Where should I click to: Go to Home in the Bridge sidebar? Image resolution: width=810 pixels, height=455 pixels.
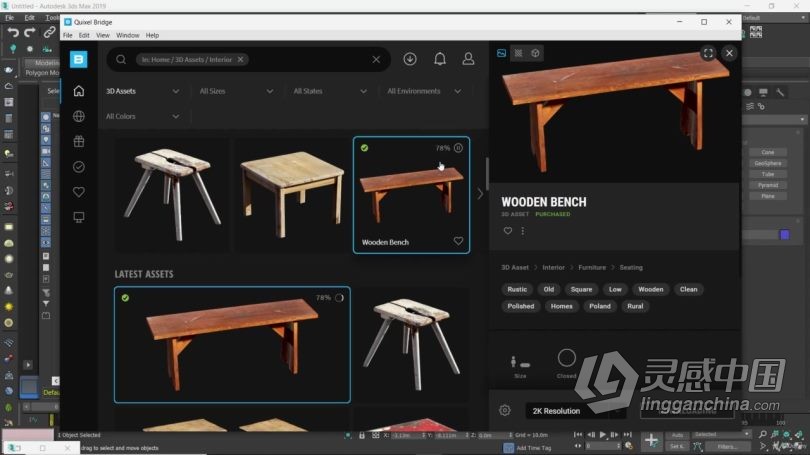79,91
